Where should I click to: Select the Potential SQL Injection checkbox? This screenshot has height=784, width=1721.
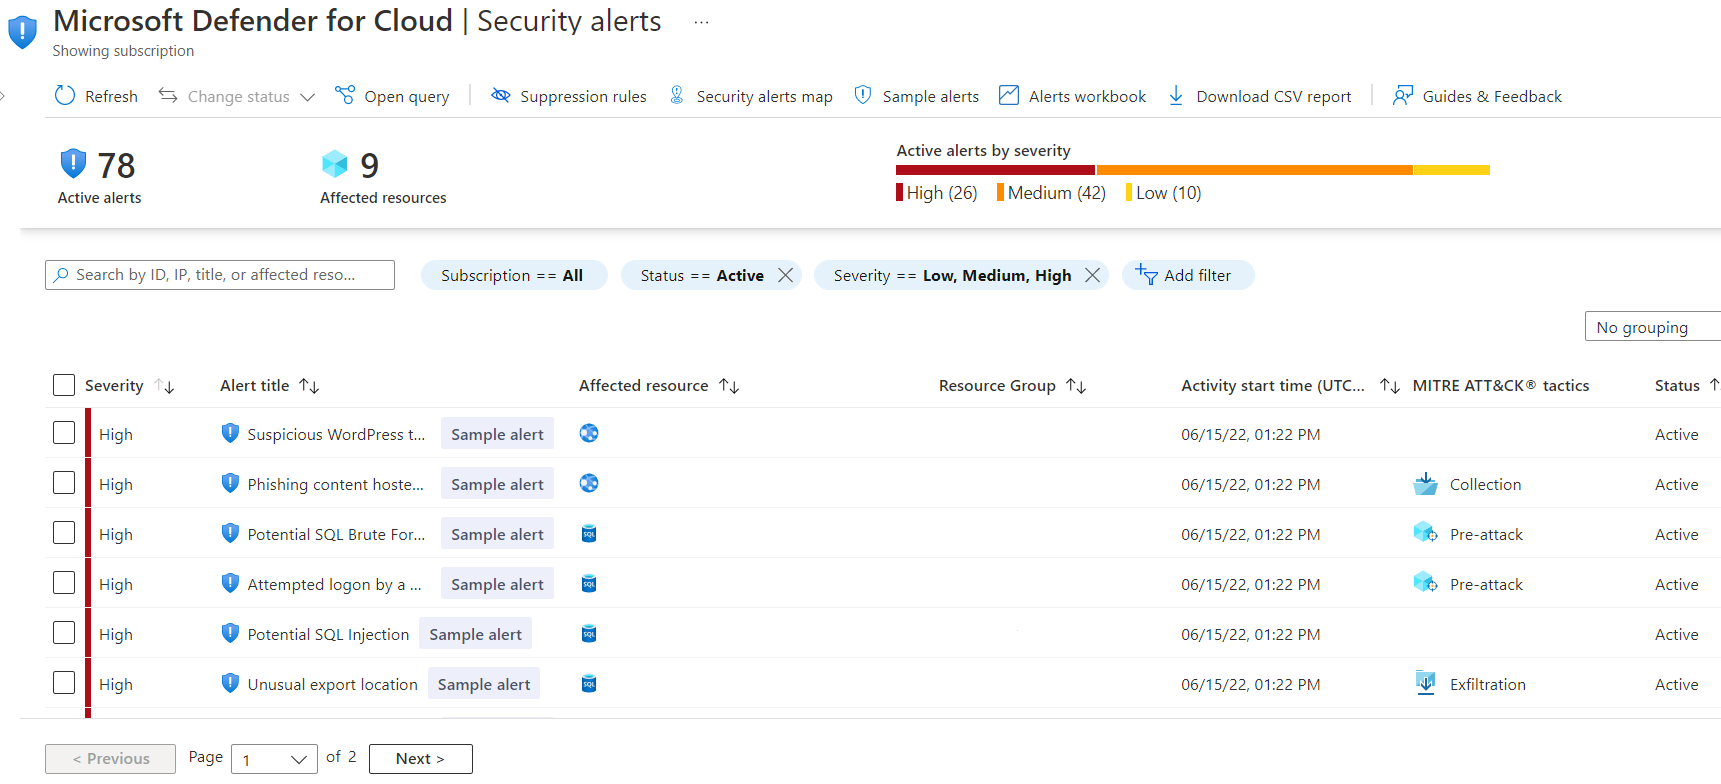coord(64,632)
